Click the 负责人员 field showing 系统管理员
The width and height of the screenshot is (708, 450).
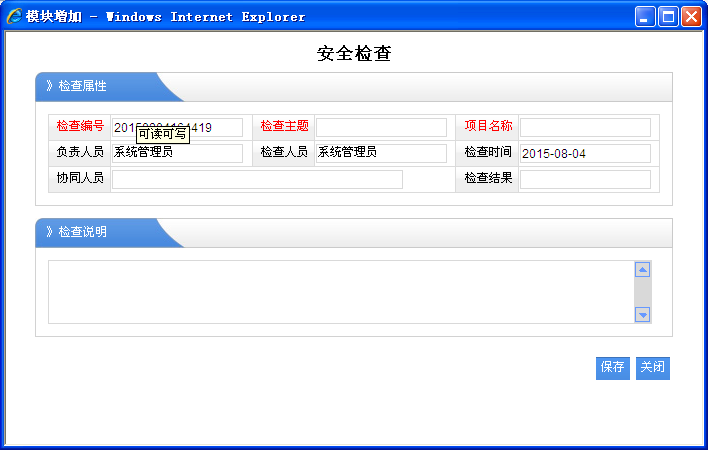(177, 153)
